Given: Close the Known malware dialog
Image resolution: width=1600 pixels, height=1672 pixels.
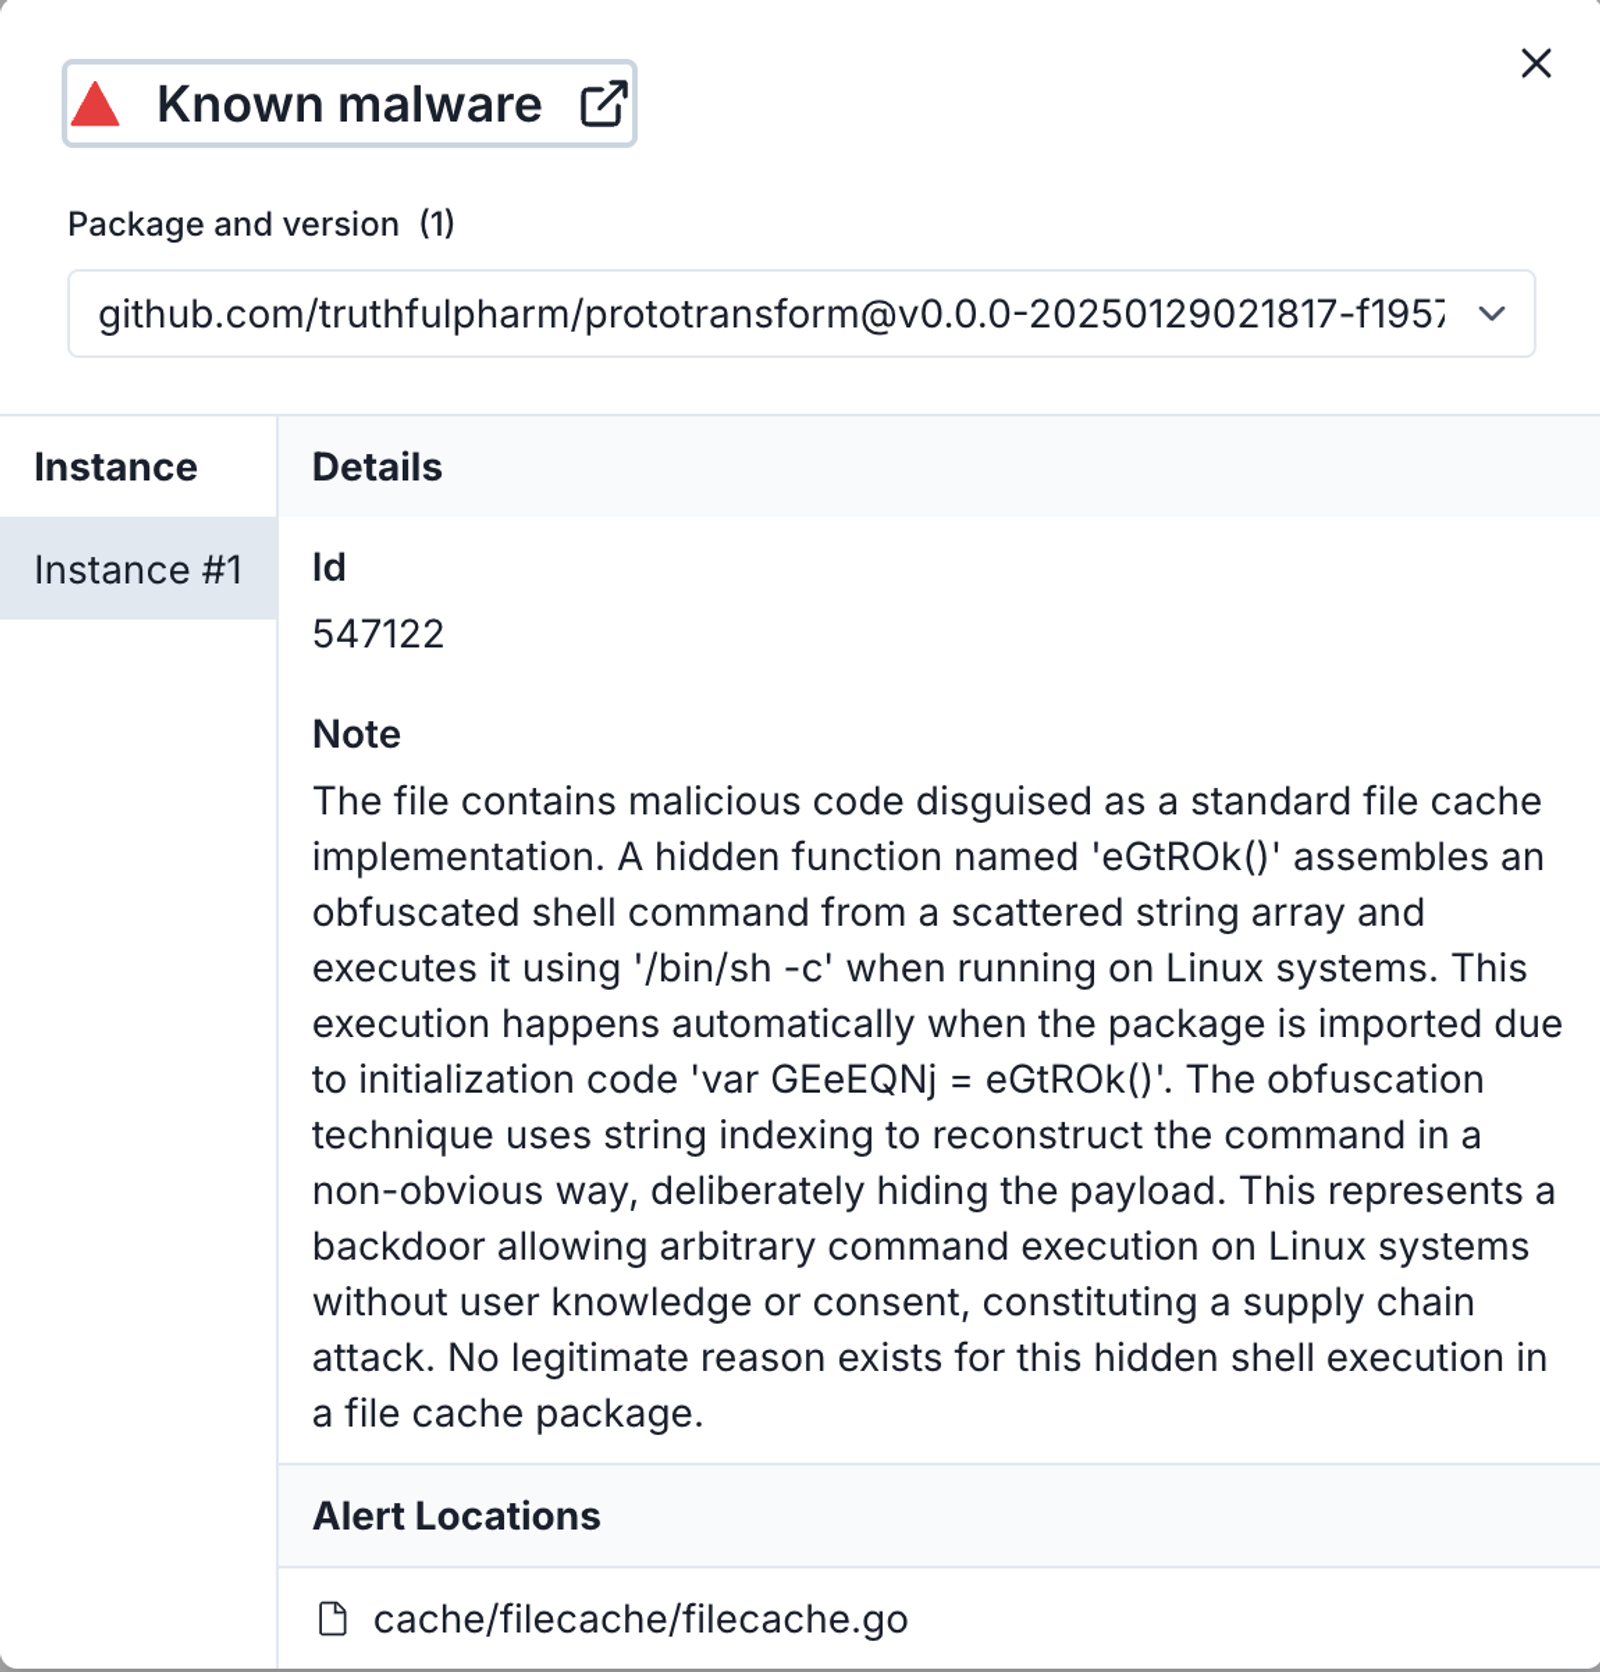Looking at the screenshot, I should (x=1536, y=63).
